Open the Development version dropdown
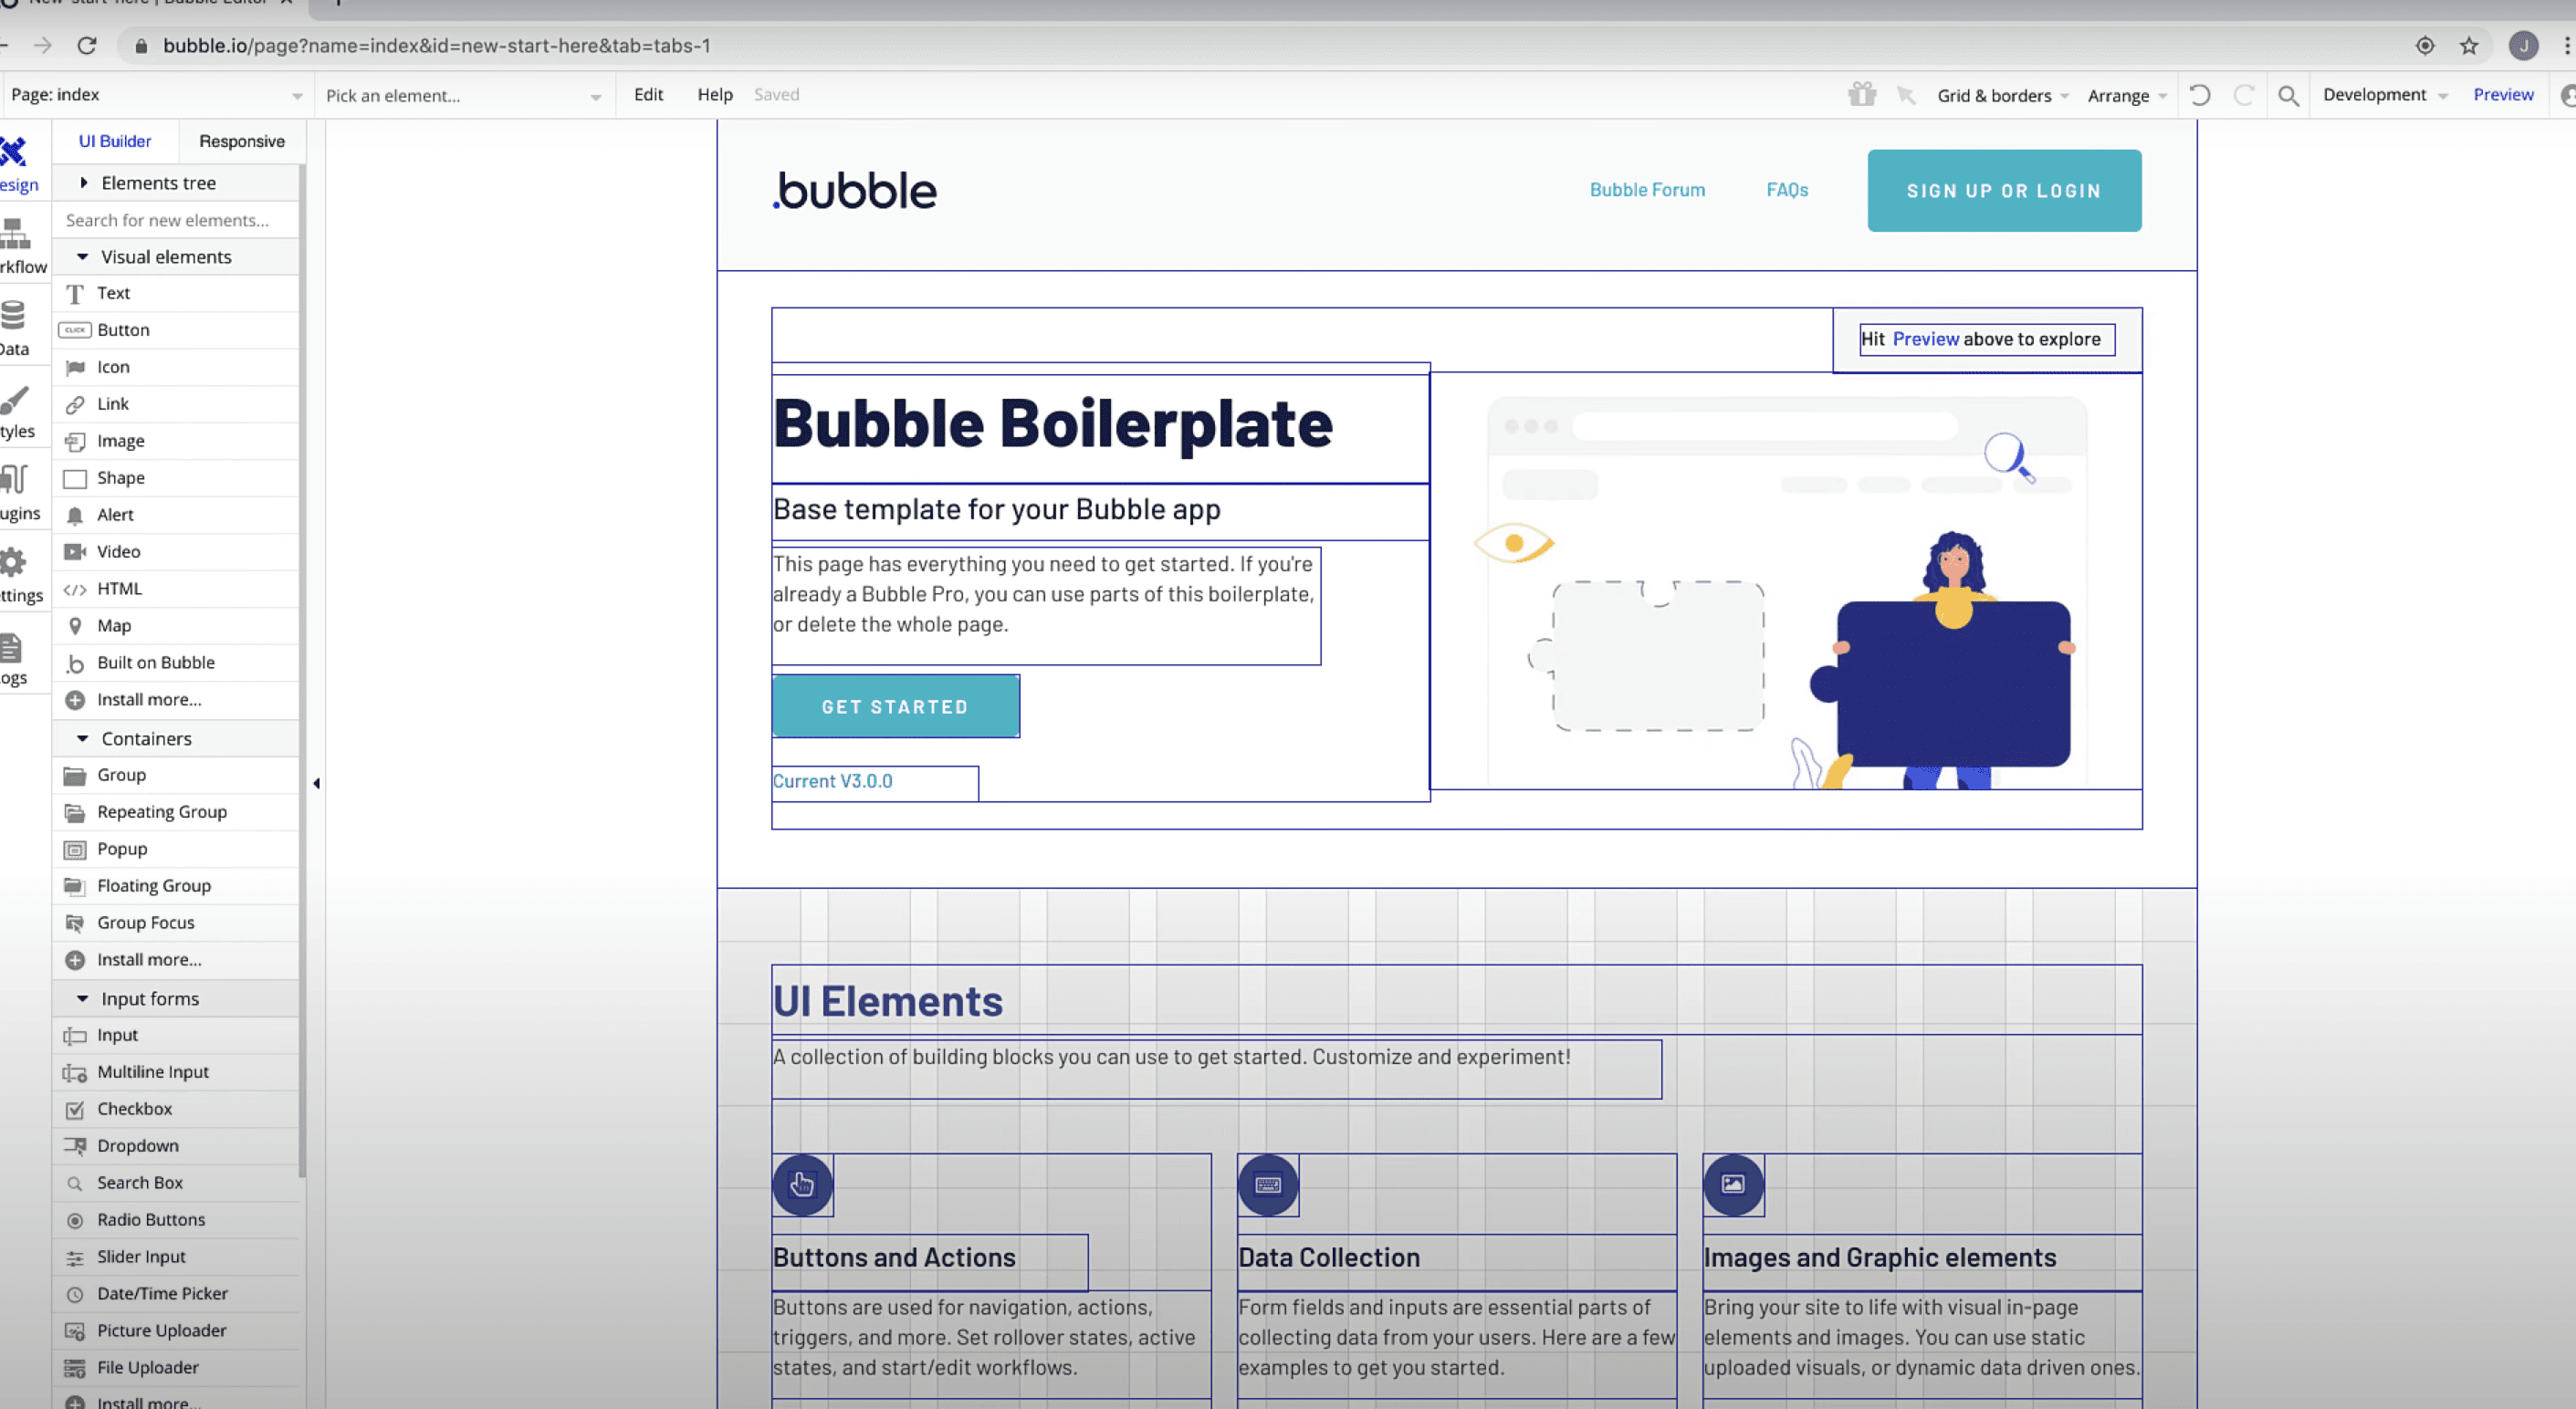 click(x=2385, y=95)
